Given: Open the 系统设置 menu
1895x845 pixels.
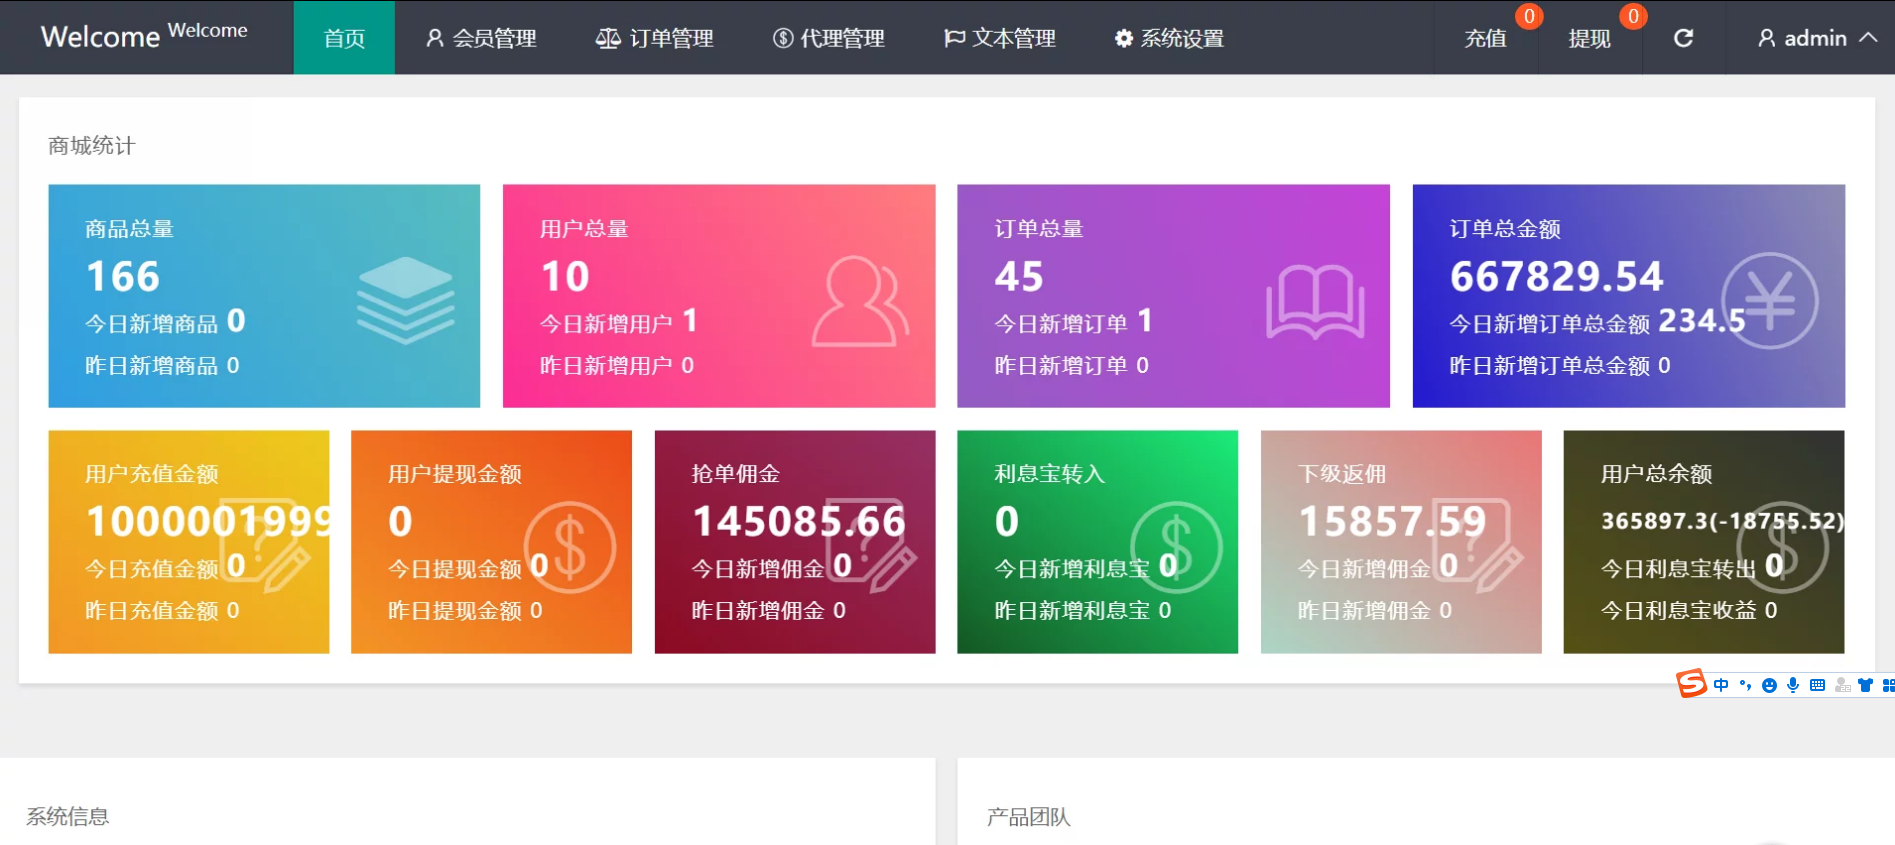Looking at the screenshot, I should [x=1169, y=38].
